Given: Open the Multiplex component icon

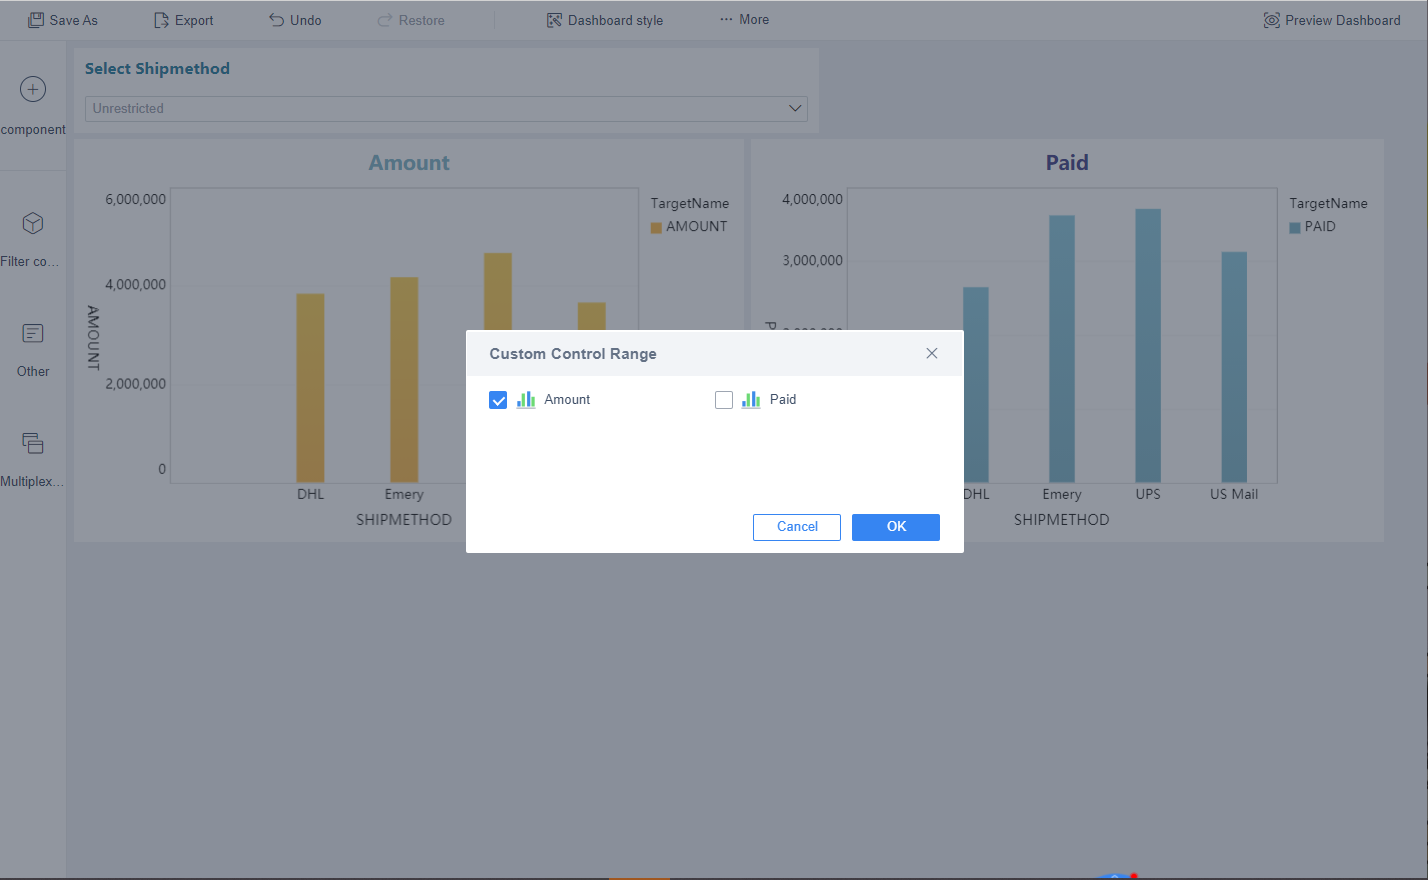Looking at the screenshot, I should click(x=33, y=443).
